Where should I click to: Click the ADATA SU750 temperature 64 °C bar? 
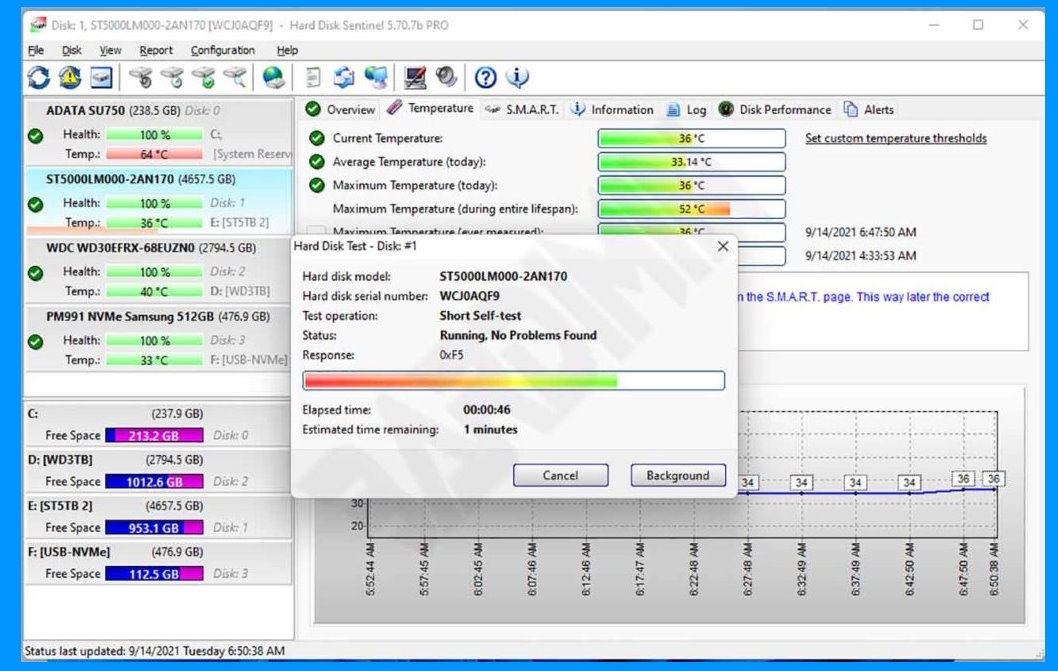click(x=155, y=155)
